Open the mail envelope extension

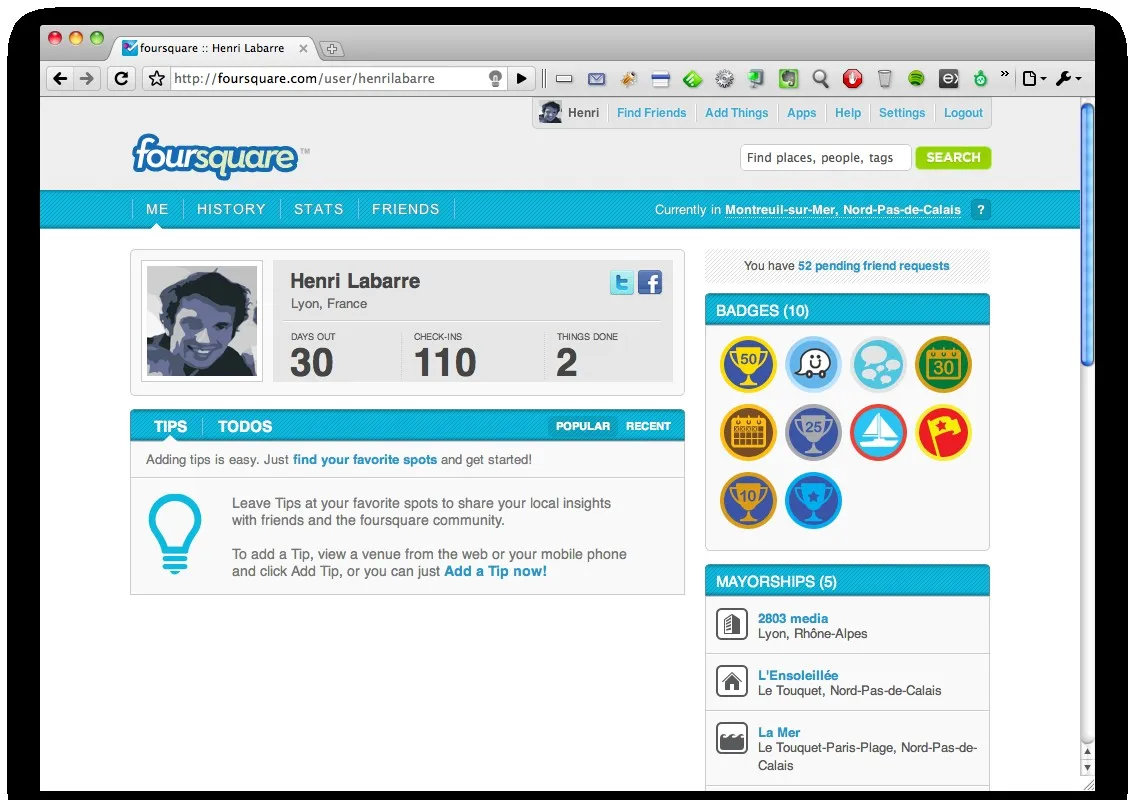[596, 79]
